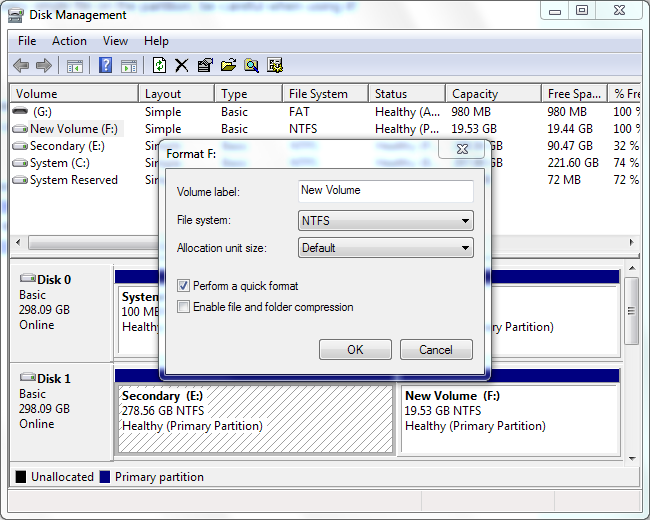Toggle the Show/Hide Action Pane toolbar icon
This screenshot has height=520, width=650.
click(x=129, y=66)
